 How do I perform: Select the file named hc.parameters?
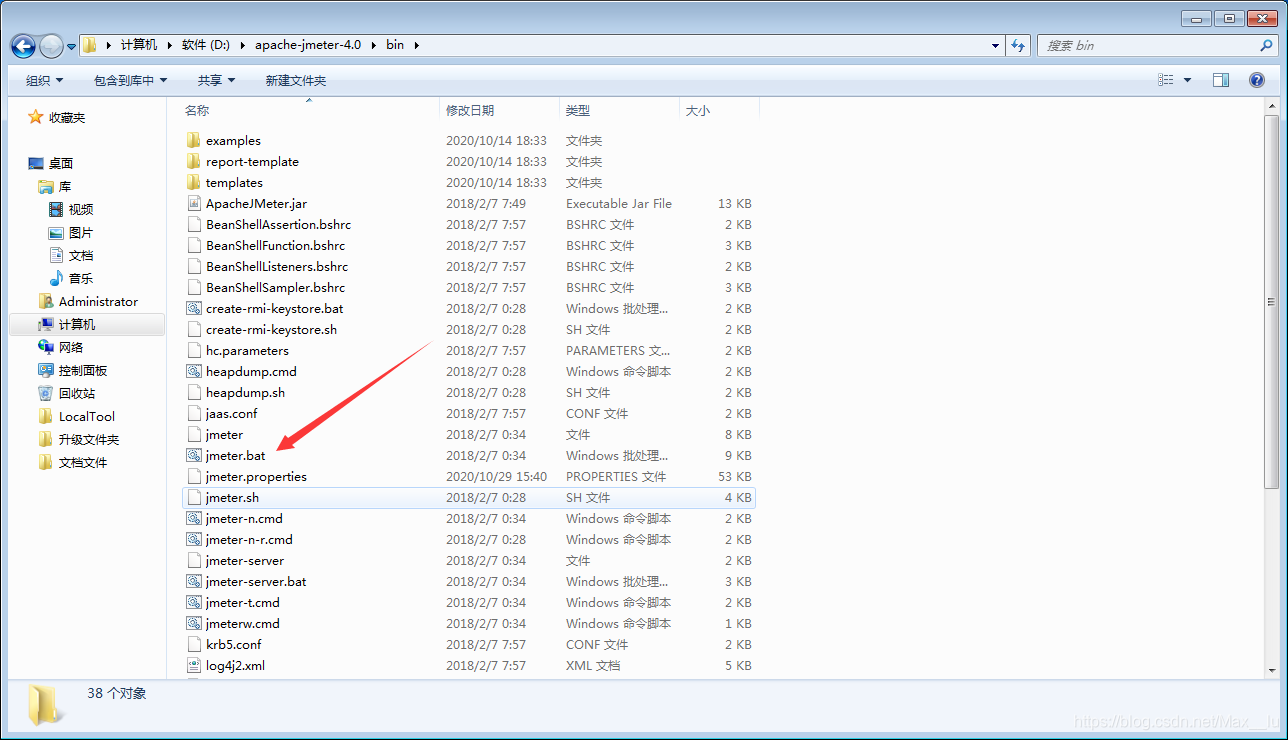pos(247,350)
